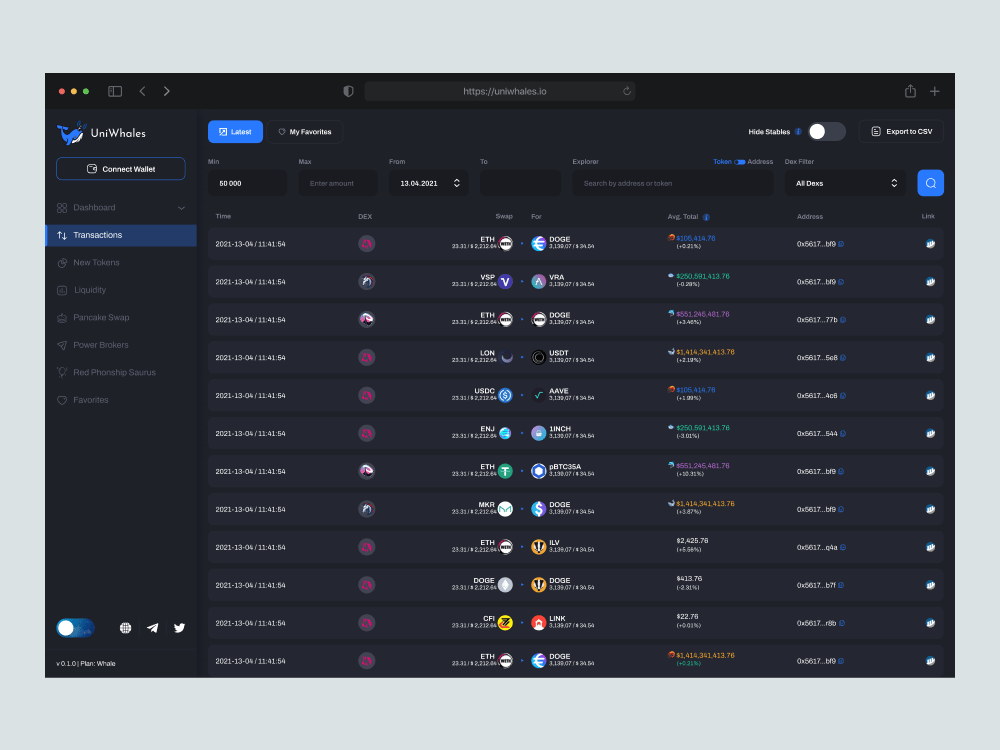Click the URL bar https://uniwhales.io
This screenshot has width=1000, height=750.
coord(499,91)
